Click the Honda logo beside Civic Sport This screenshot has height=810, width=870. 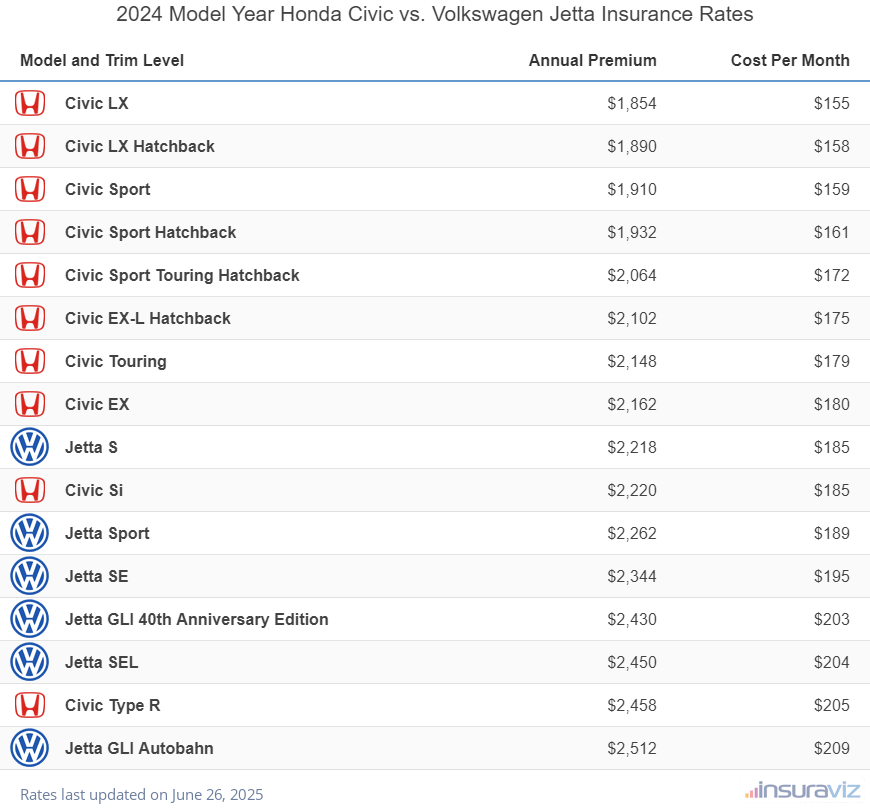[x=30, y=189]
